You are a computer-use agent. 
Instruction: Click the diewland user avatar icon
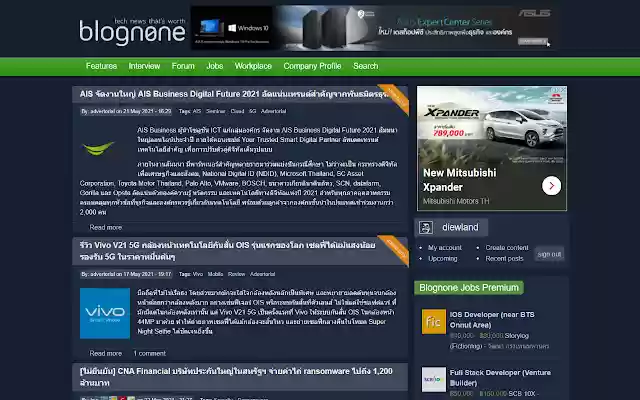click(x=426, y=227)
